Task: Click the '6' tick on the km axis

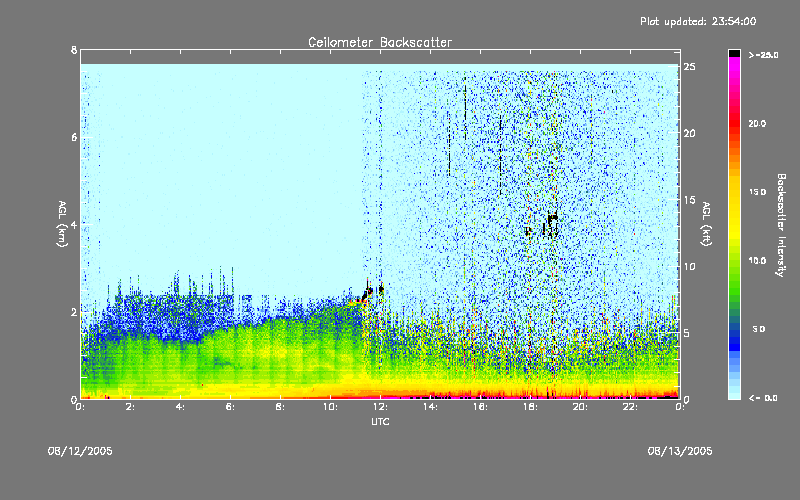Action: coord(74,138)
